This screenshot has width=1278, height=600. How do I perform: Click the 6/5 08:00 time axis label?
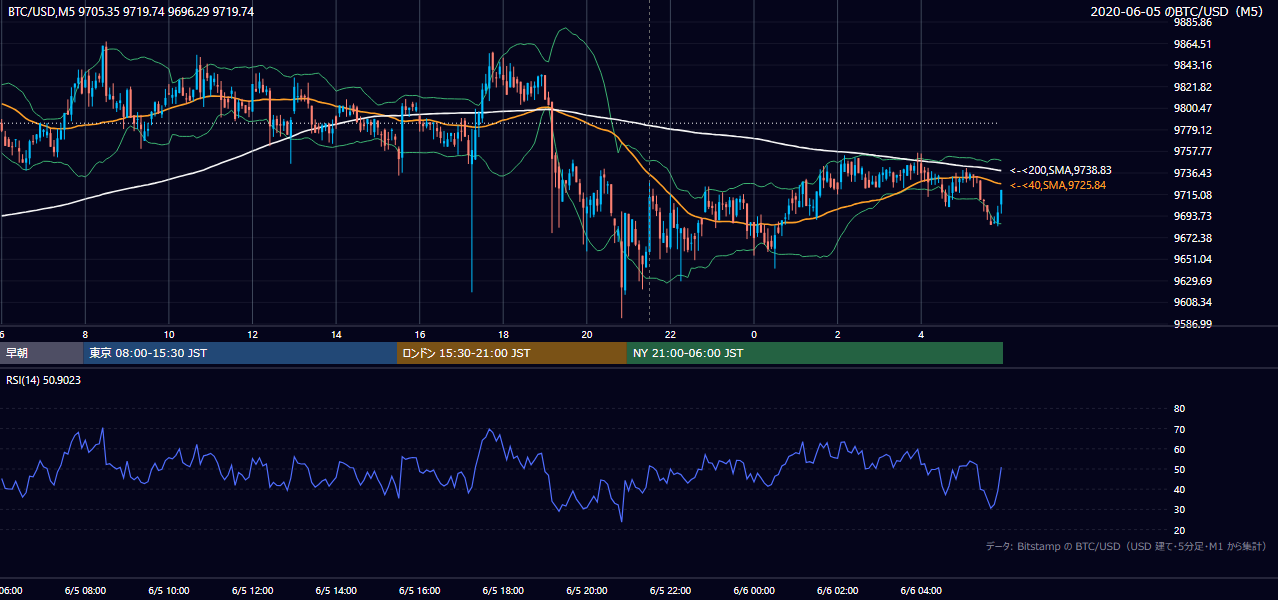(85, 591)
